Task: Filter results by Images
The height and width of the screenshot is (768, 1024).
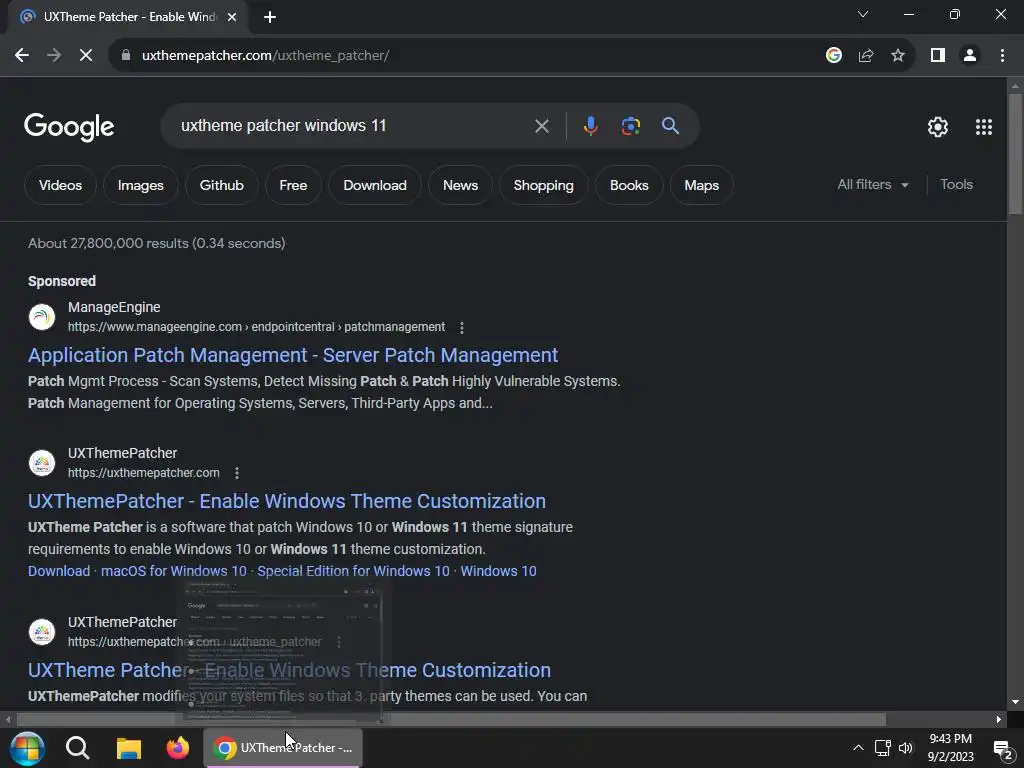Action: pyautogui.click(x=140, y=185)
